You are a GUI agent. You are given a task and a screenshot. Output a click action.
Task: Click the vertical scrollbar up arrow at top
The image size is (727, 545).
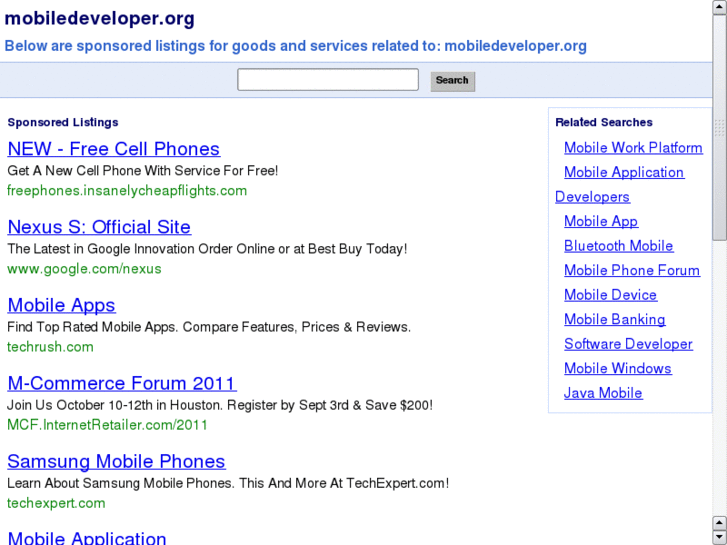(x=720, y=7)
